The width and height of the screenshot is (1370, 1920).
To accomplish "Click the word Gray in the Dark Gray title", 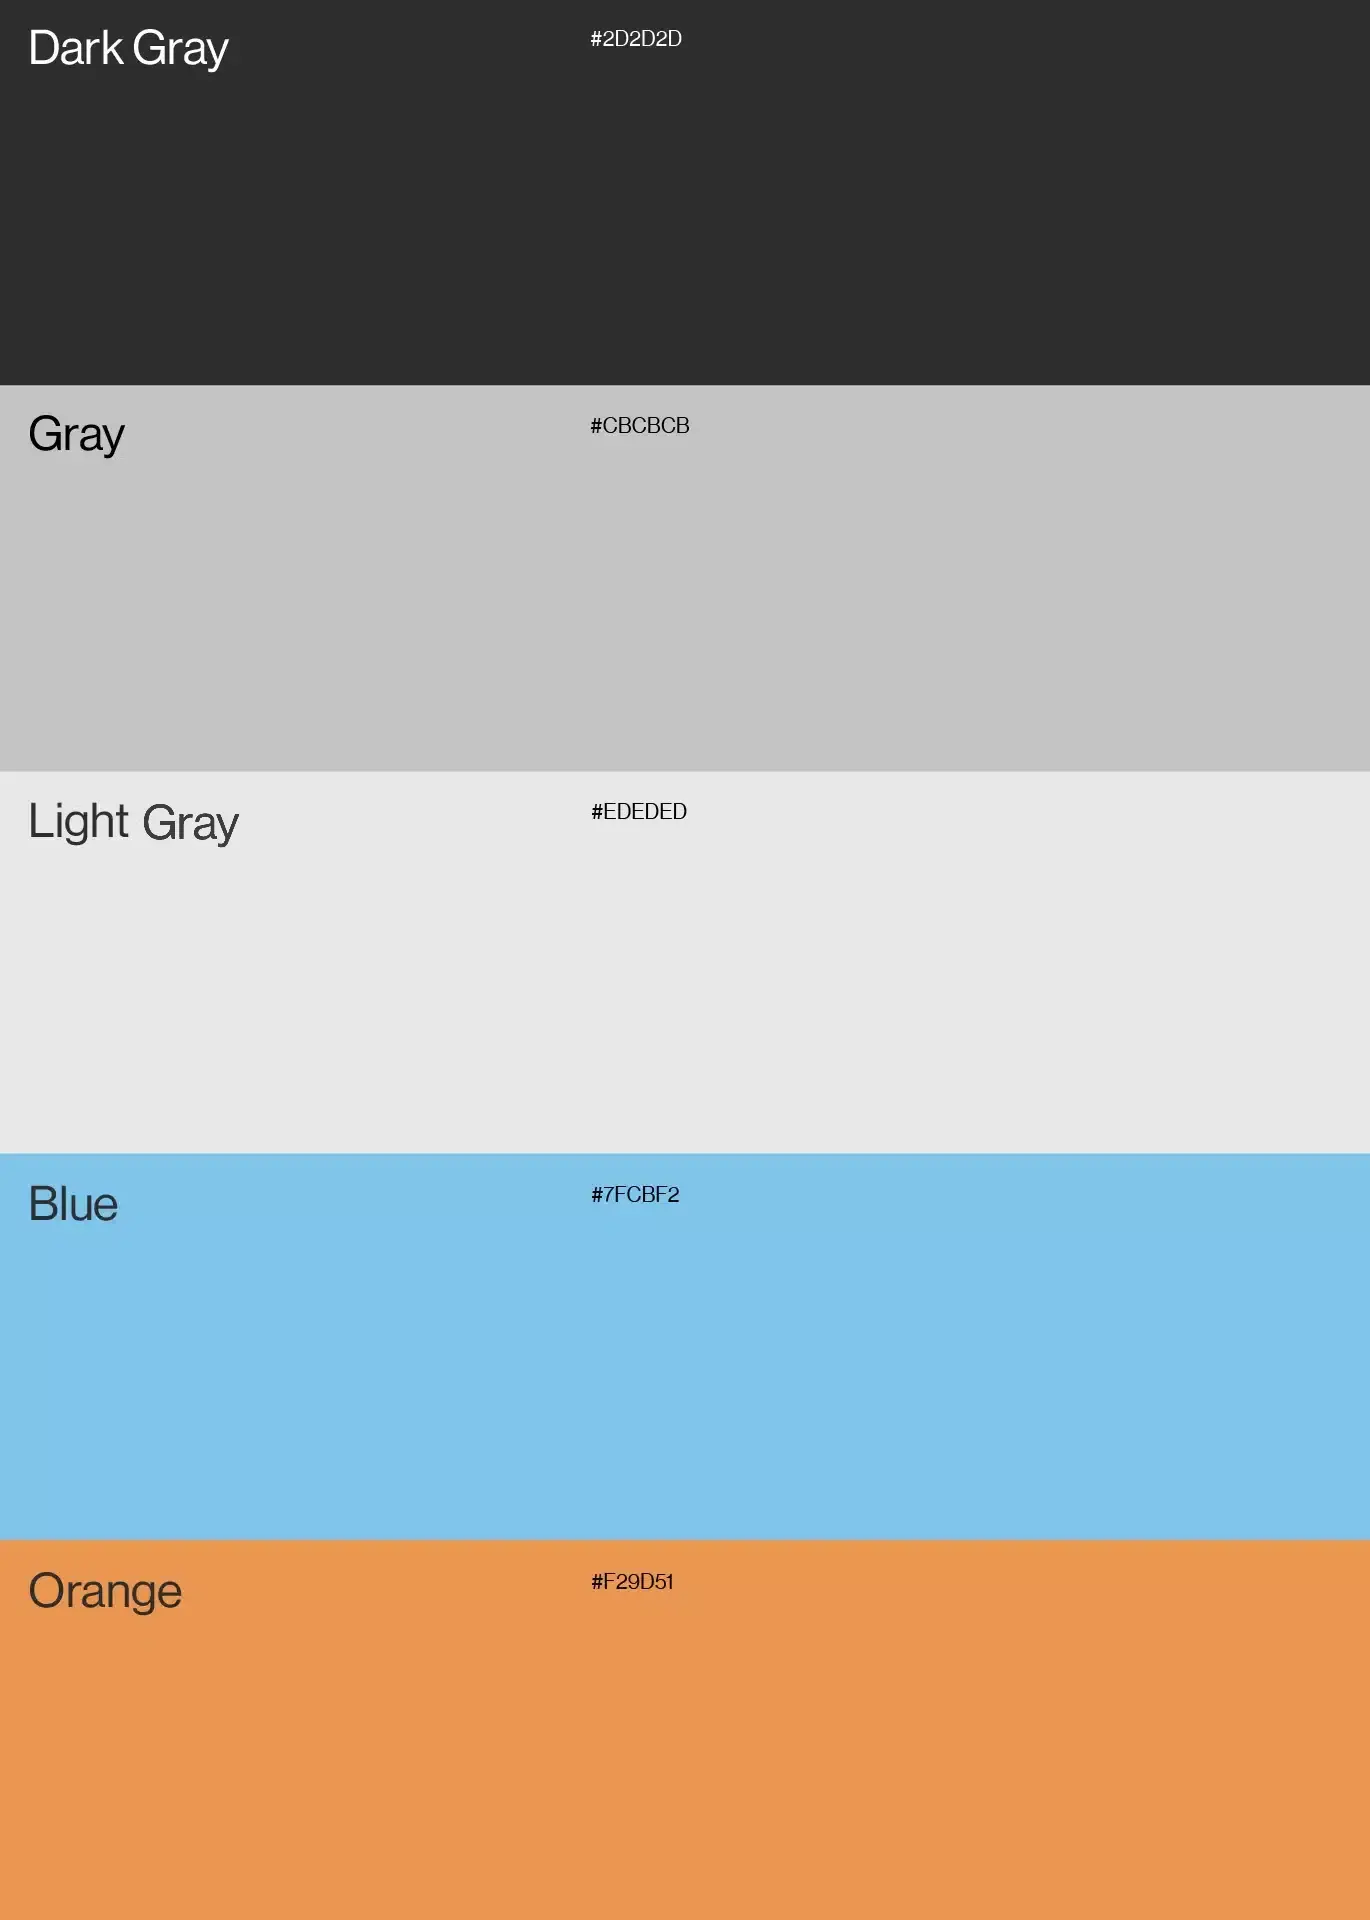I will point(180,51).
